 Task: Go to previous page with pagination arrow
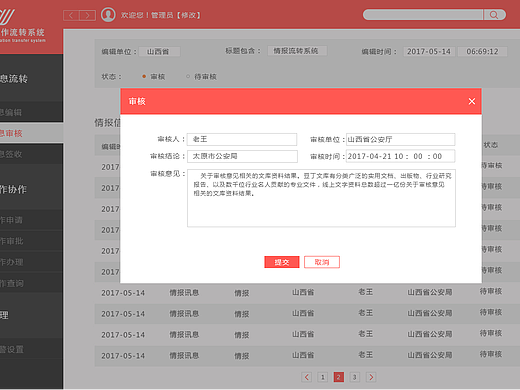coord(307,377)
